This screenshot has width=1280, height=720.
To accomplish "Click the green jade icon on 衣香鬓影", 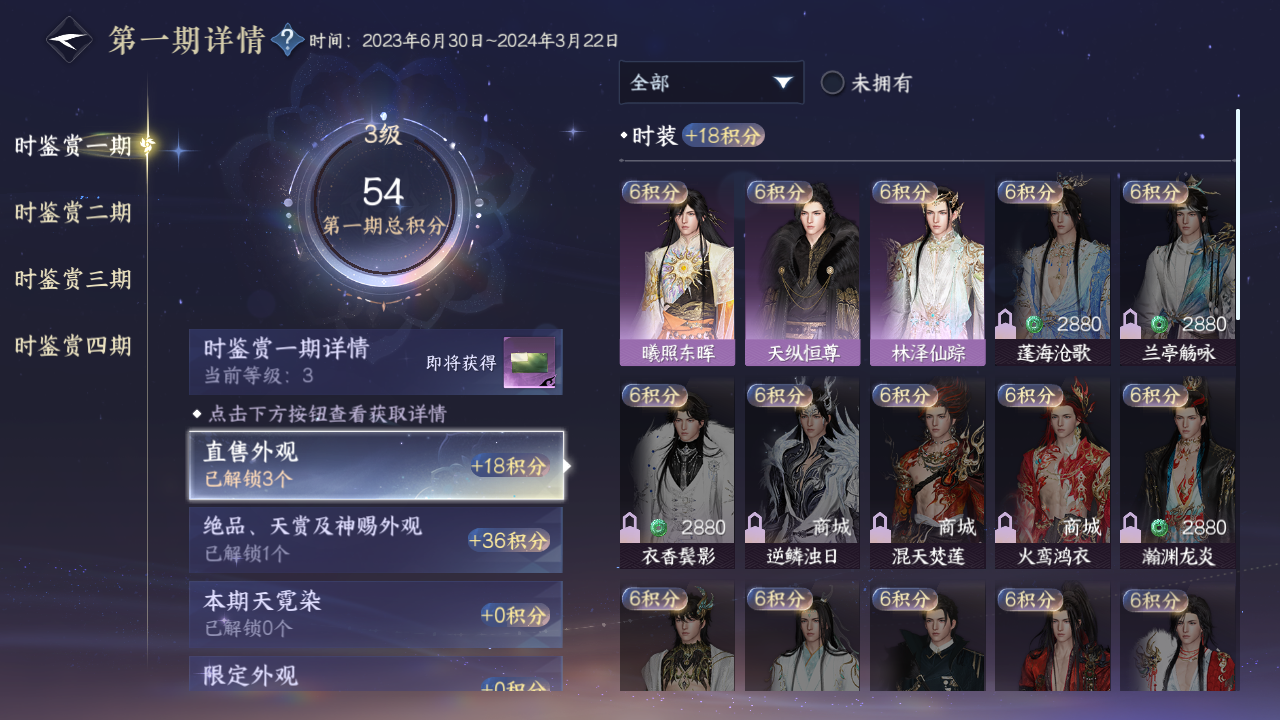I will coord(659,527).
